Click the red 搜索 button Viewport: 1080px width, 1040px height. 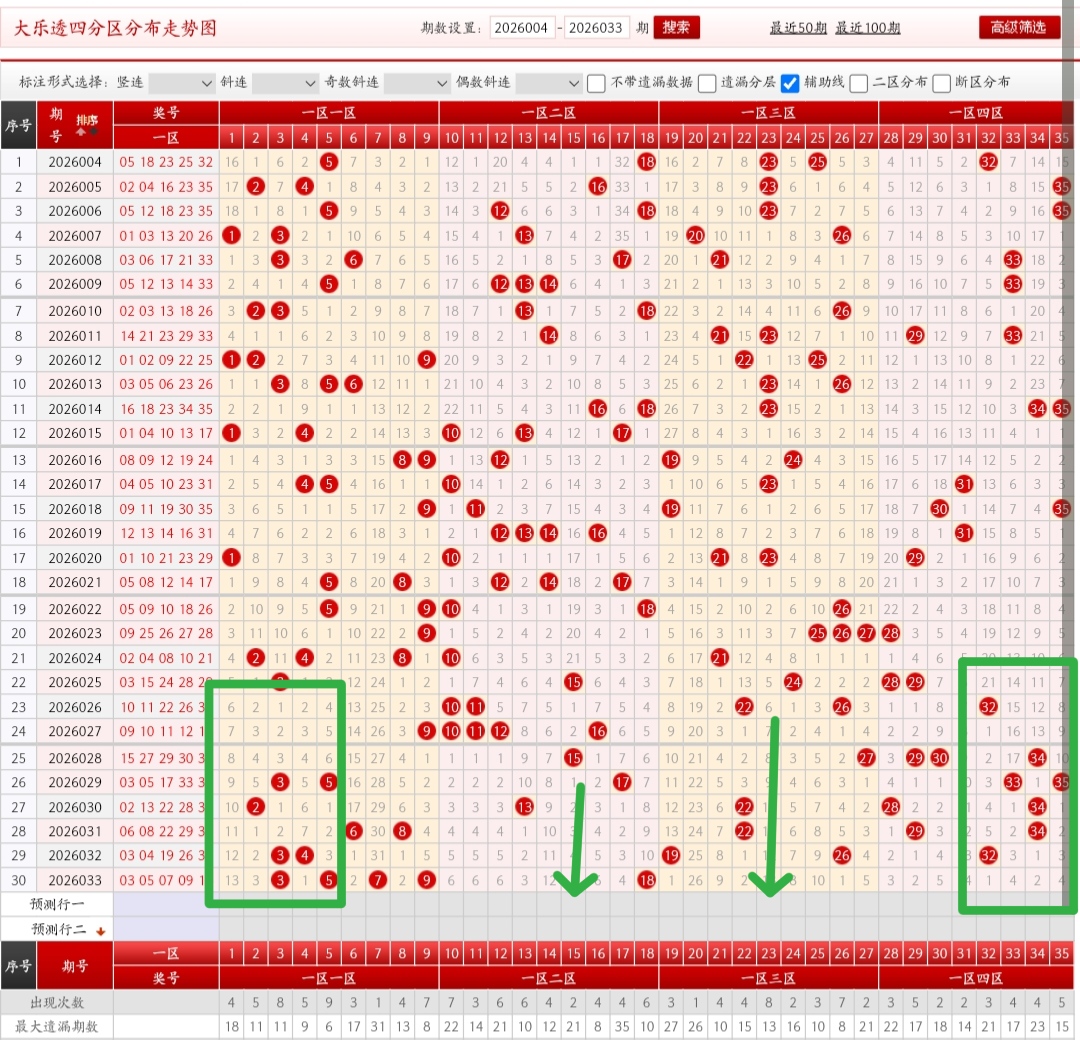point(676,28)
